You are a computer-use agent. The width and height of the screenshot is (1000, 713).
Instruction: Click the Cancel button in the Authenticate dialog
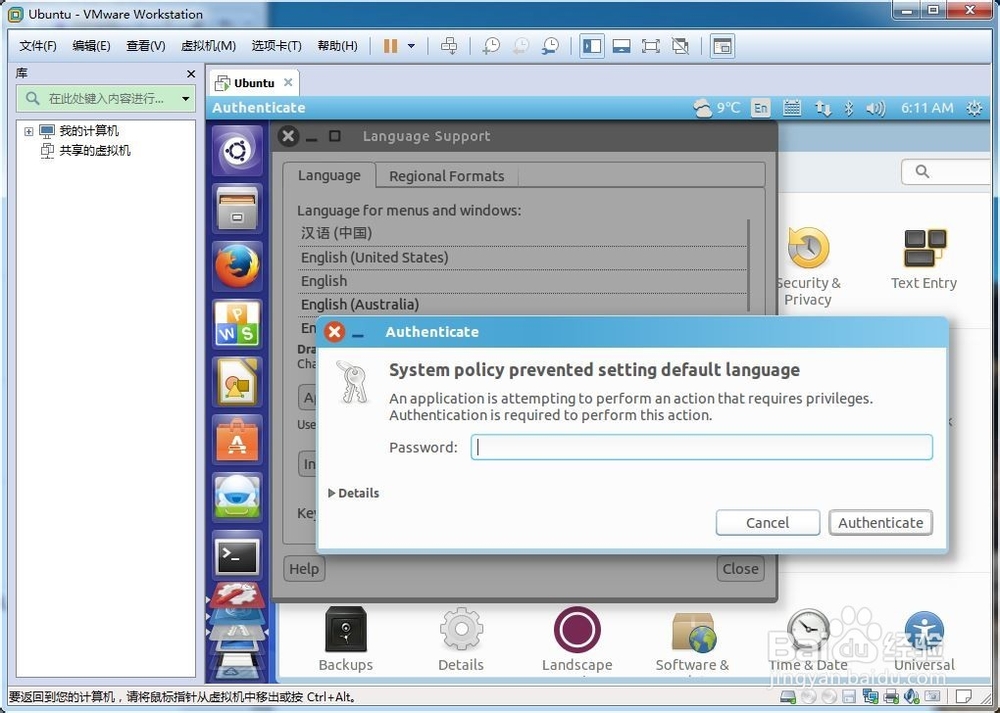tap(768, 523)
